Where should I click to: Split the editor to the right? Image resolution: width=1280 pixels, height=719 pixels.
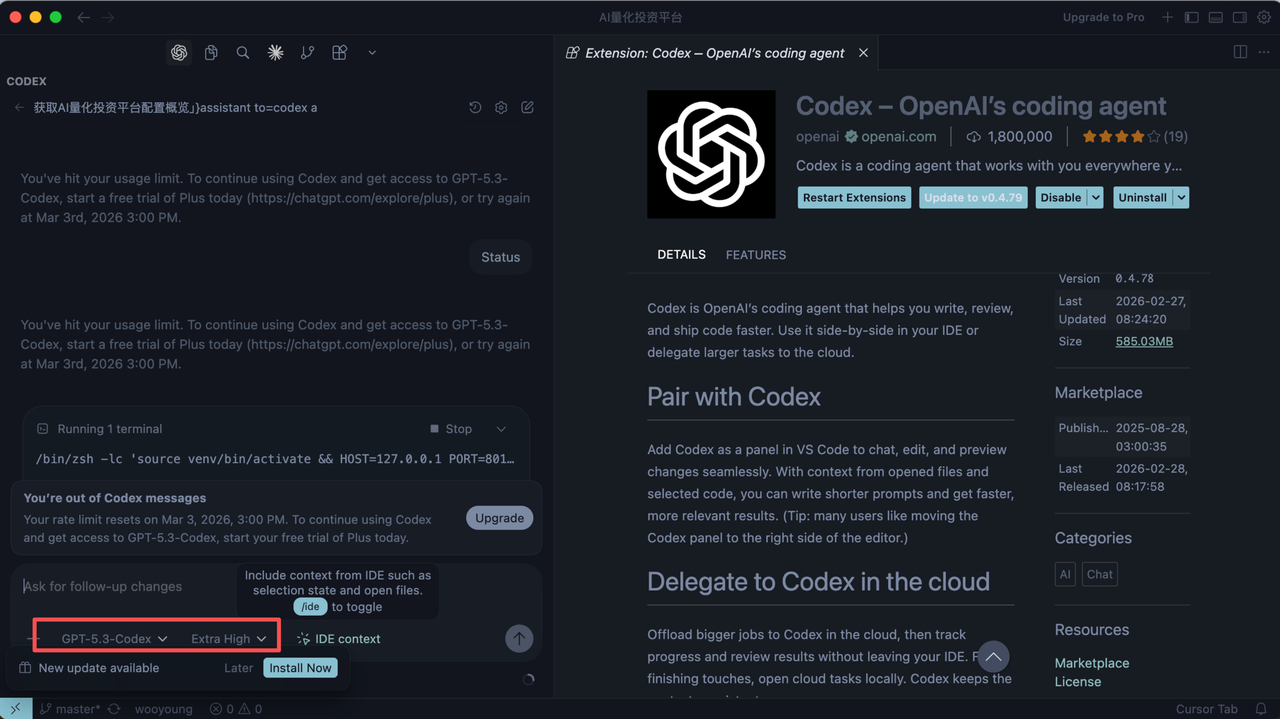pyautogui.click(x=1240, y=53)
